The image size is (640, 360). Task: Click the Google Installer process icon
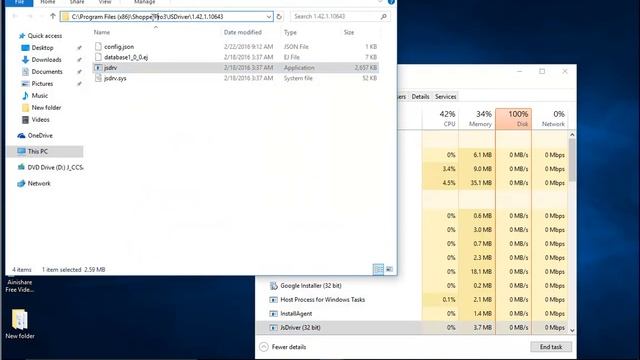273,286
